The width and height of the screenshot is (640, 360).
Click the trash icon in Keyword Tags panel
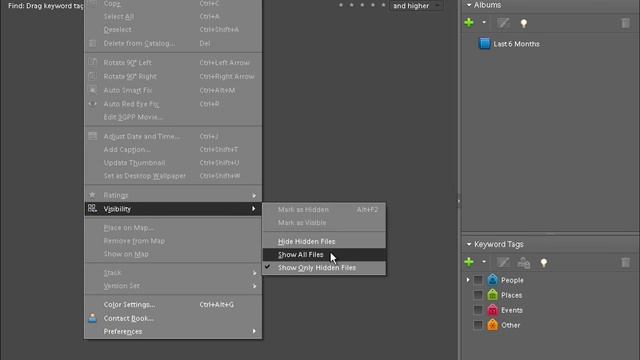click(x=625, y=262)
